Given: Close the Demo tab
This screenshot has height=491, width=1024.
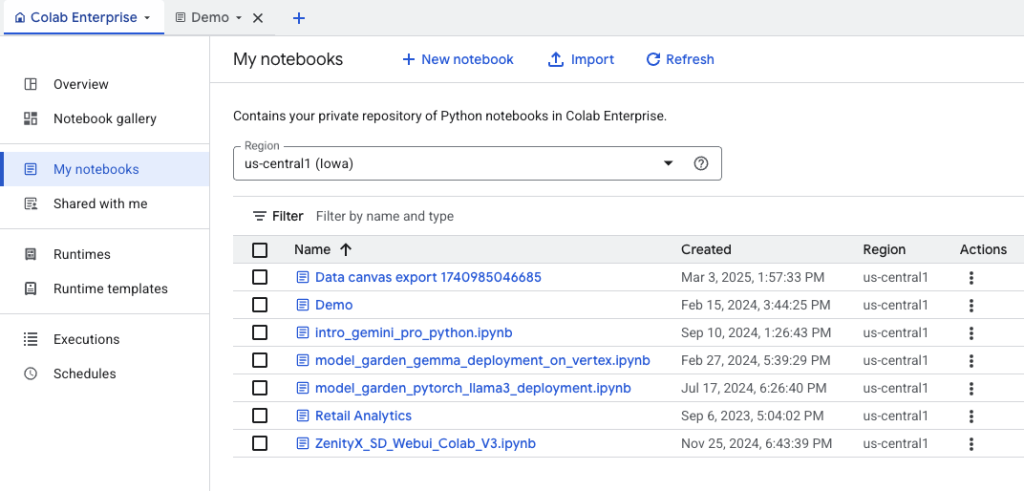Looking at the screenshot, I should point(258,18).
